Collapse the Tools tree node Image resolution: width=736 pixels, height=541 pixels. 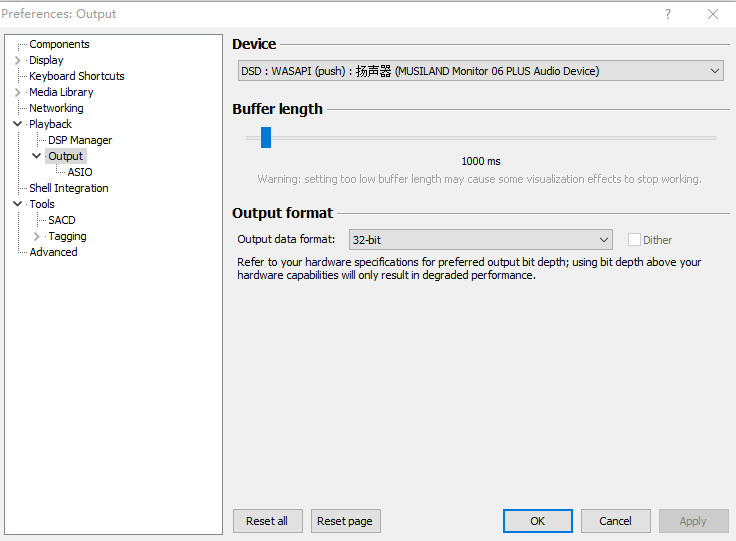tap(18, 204)
